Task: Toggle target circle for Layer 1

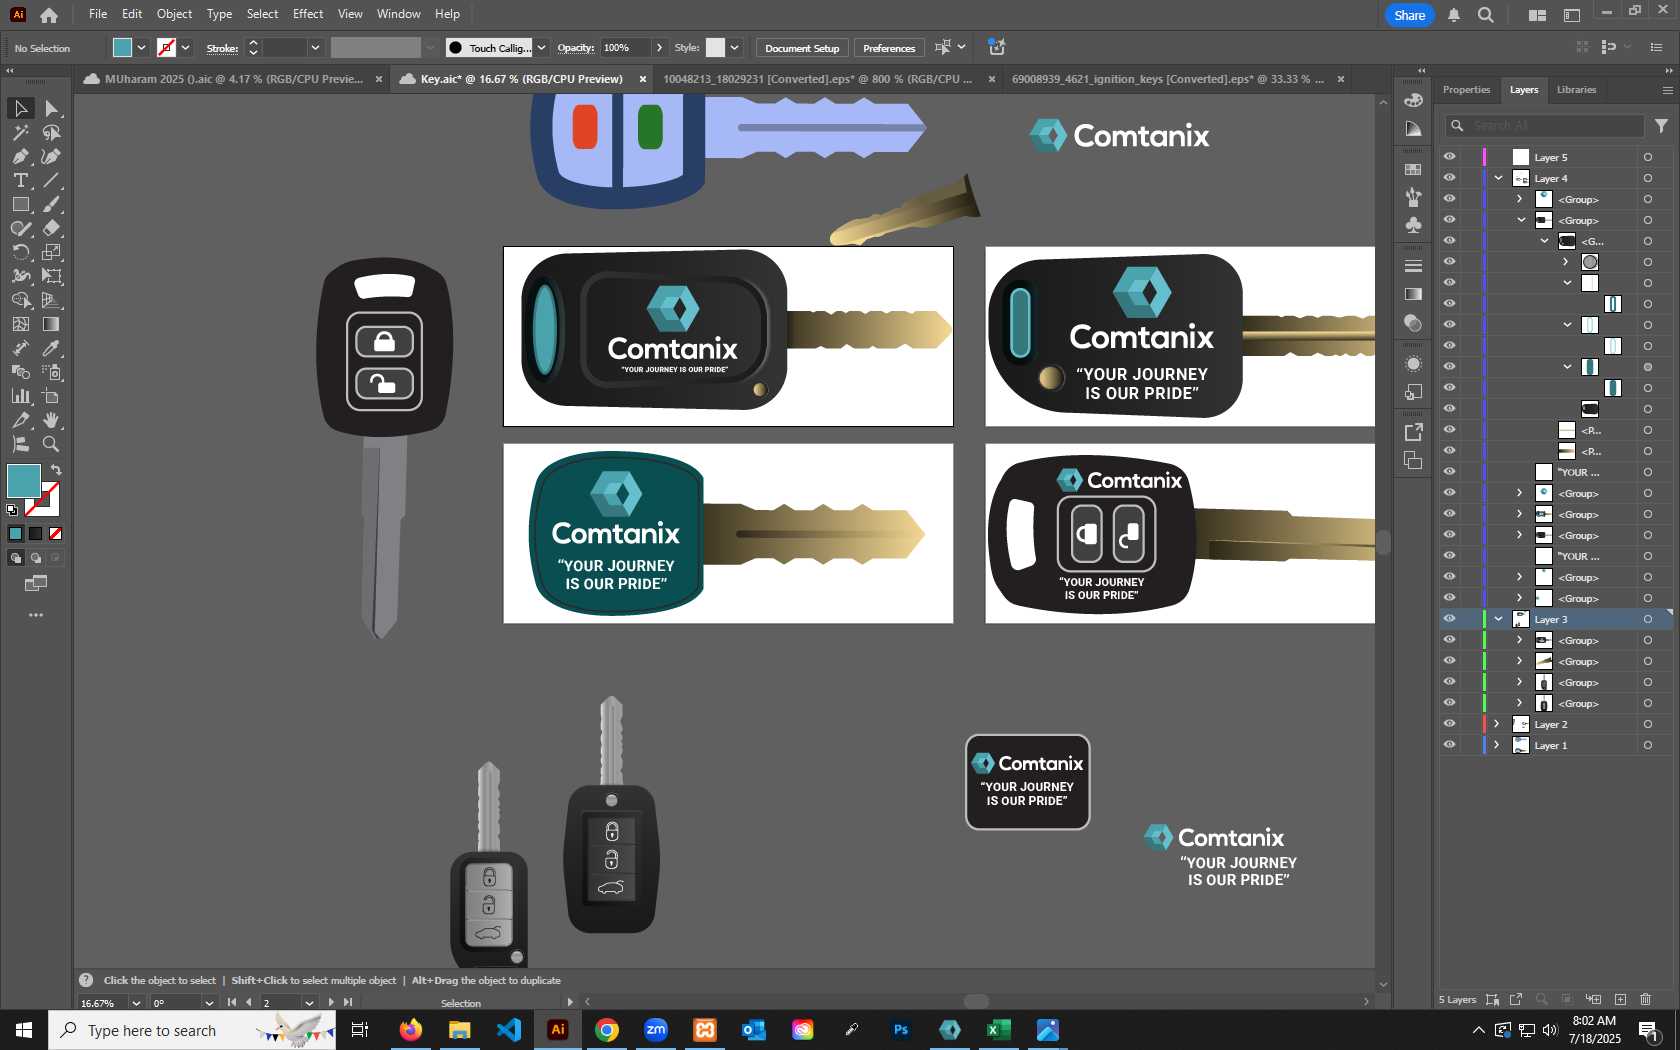Action: click(x=1647, y=745)
